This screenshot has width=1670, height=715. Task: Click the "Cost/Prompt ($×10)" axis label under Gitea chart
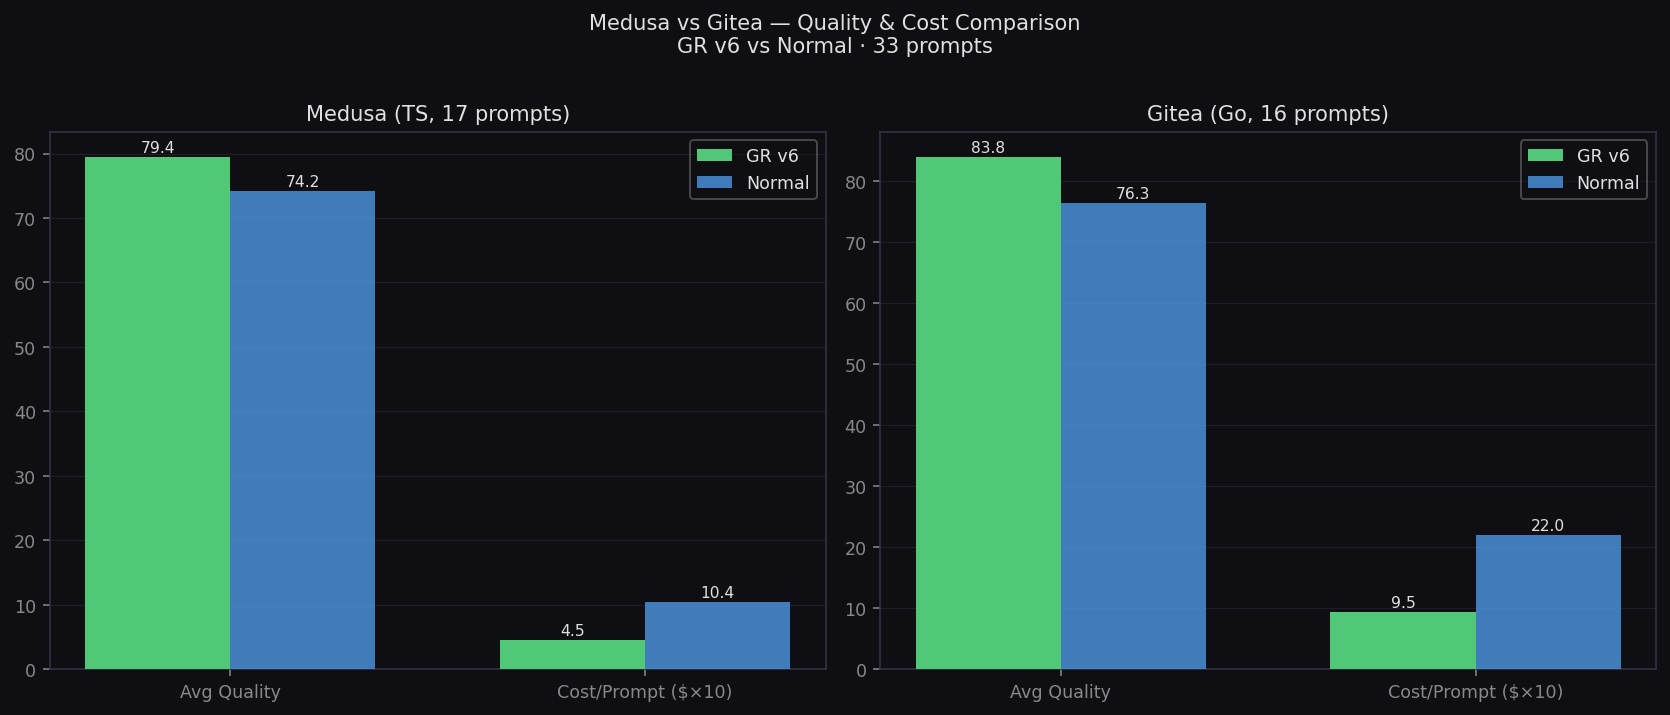tap(1475, 692)
